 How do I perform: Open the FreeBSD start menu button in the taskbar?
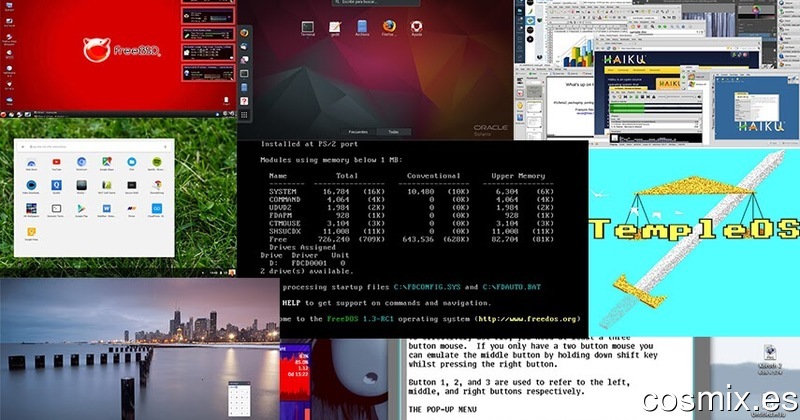click(x=3, y=114)
